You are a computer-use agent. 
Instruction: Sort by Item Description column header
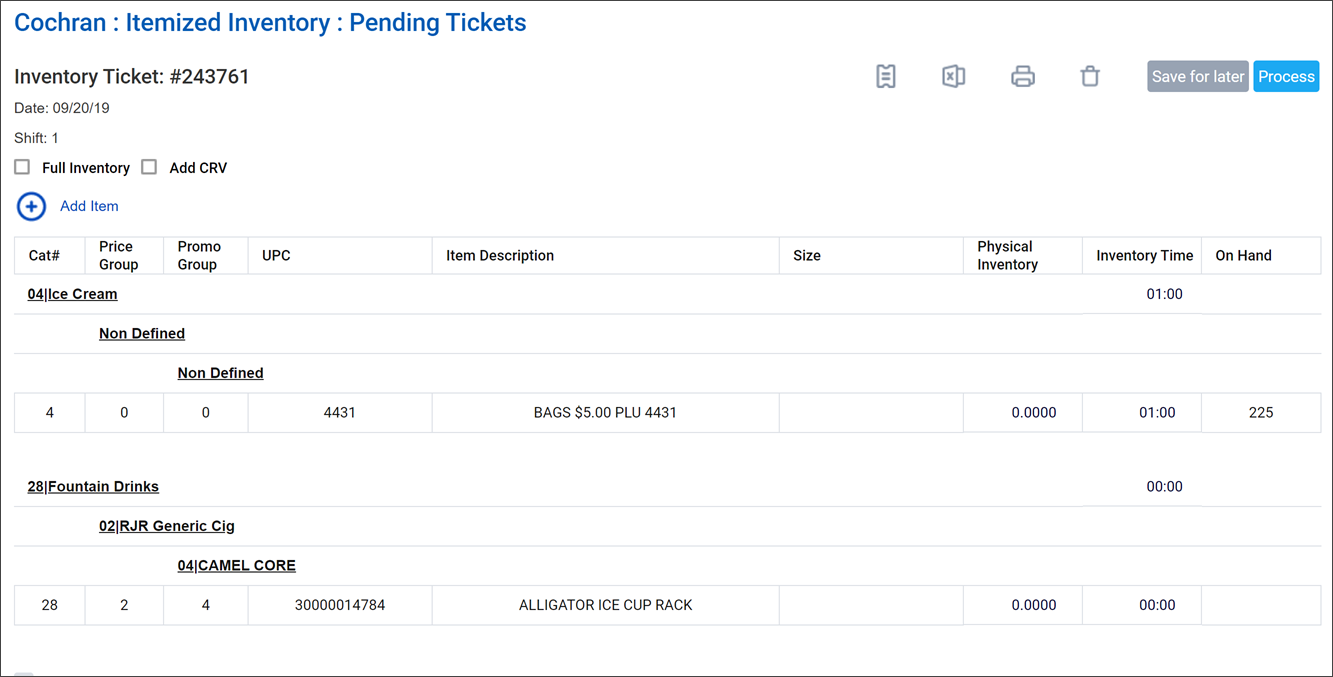click(500, 256)
